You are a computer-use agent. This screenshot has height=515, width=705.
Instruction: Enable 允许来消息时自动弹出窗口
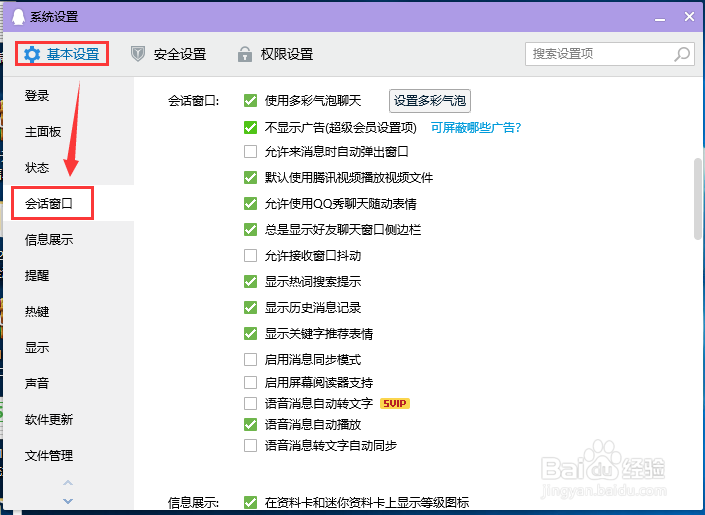(250, 152)
